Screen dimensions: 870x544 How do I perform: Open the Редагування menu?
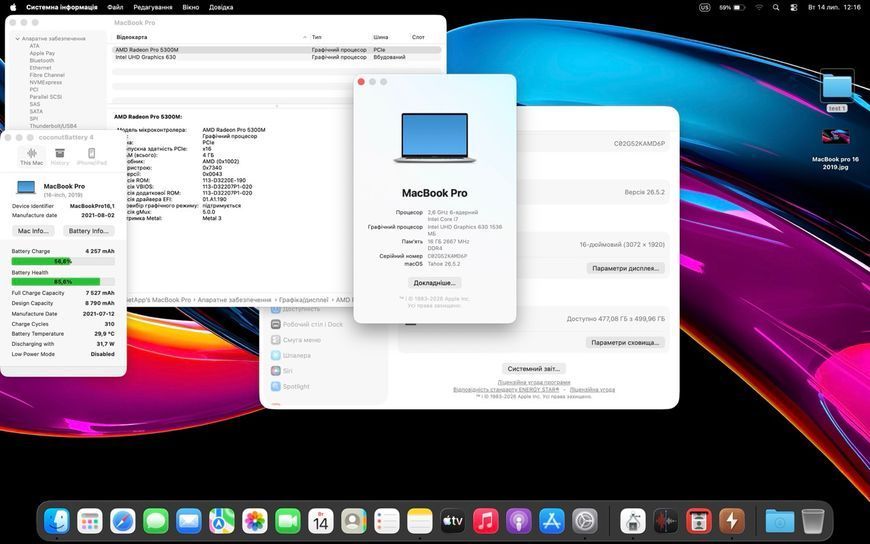[153, 7]
